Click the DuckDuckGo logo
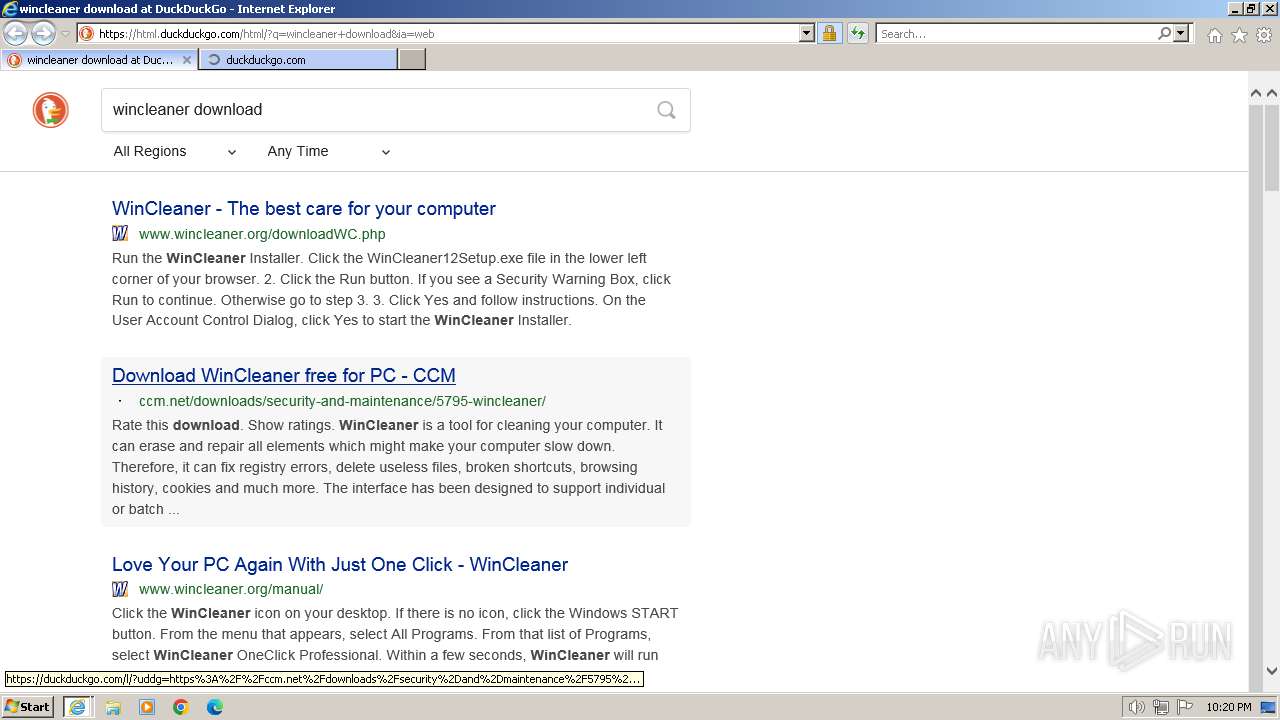The image size is (1280, 720). 50,110
